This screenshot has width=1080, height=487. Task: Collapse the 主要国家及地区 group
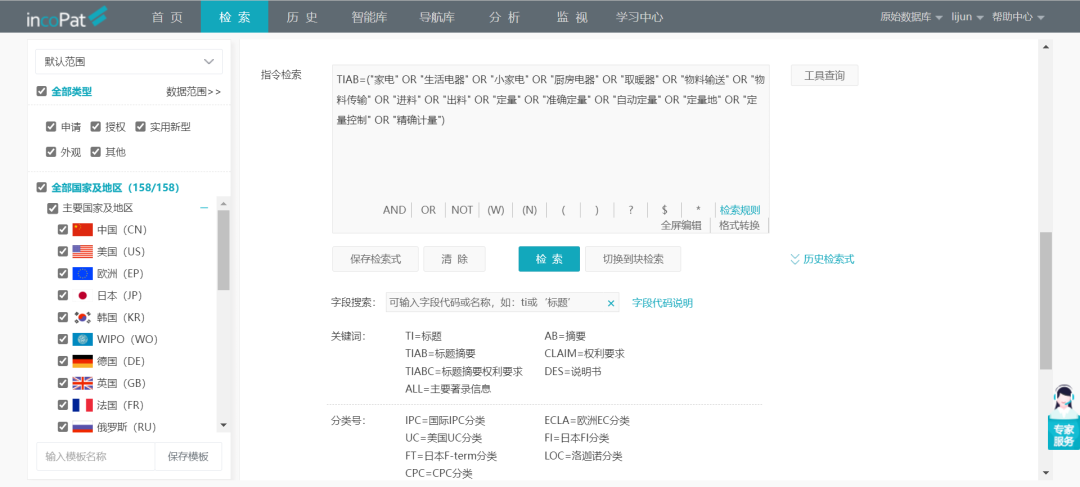click(204, 208)
